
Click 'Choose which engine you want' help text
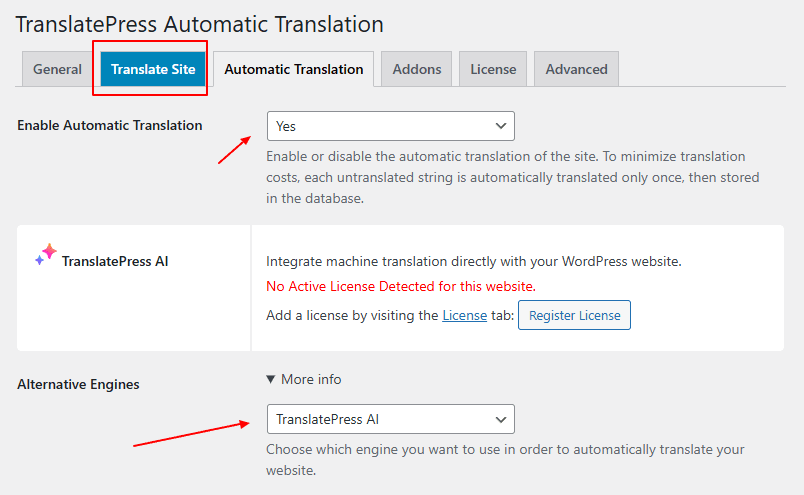pyautogui.click(x=505, y=460)
